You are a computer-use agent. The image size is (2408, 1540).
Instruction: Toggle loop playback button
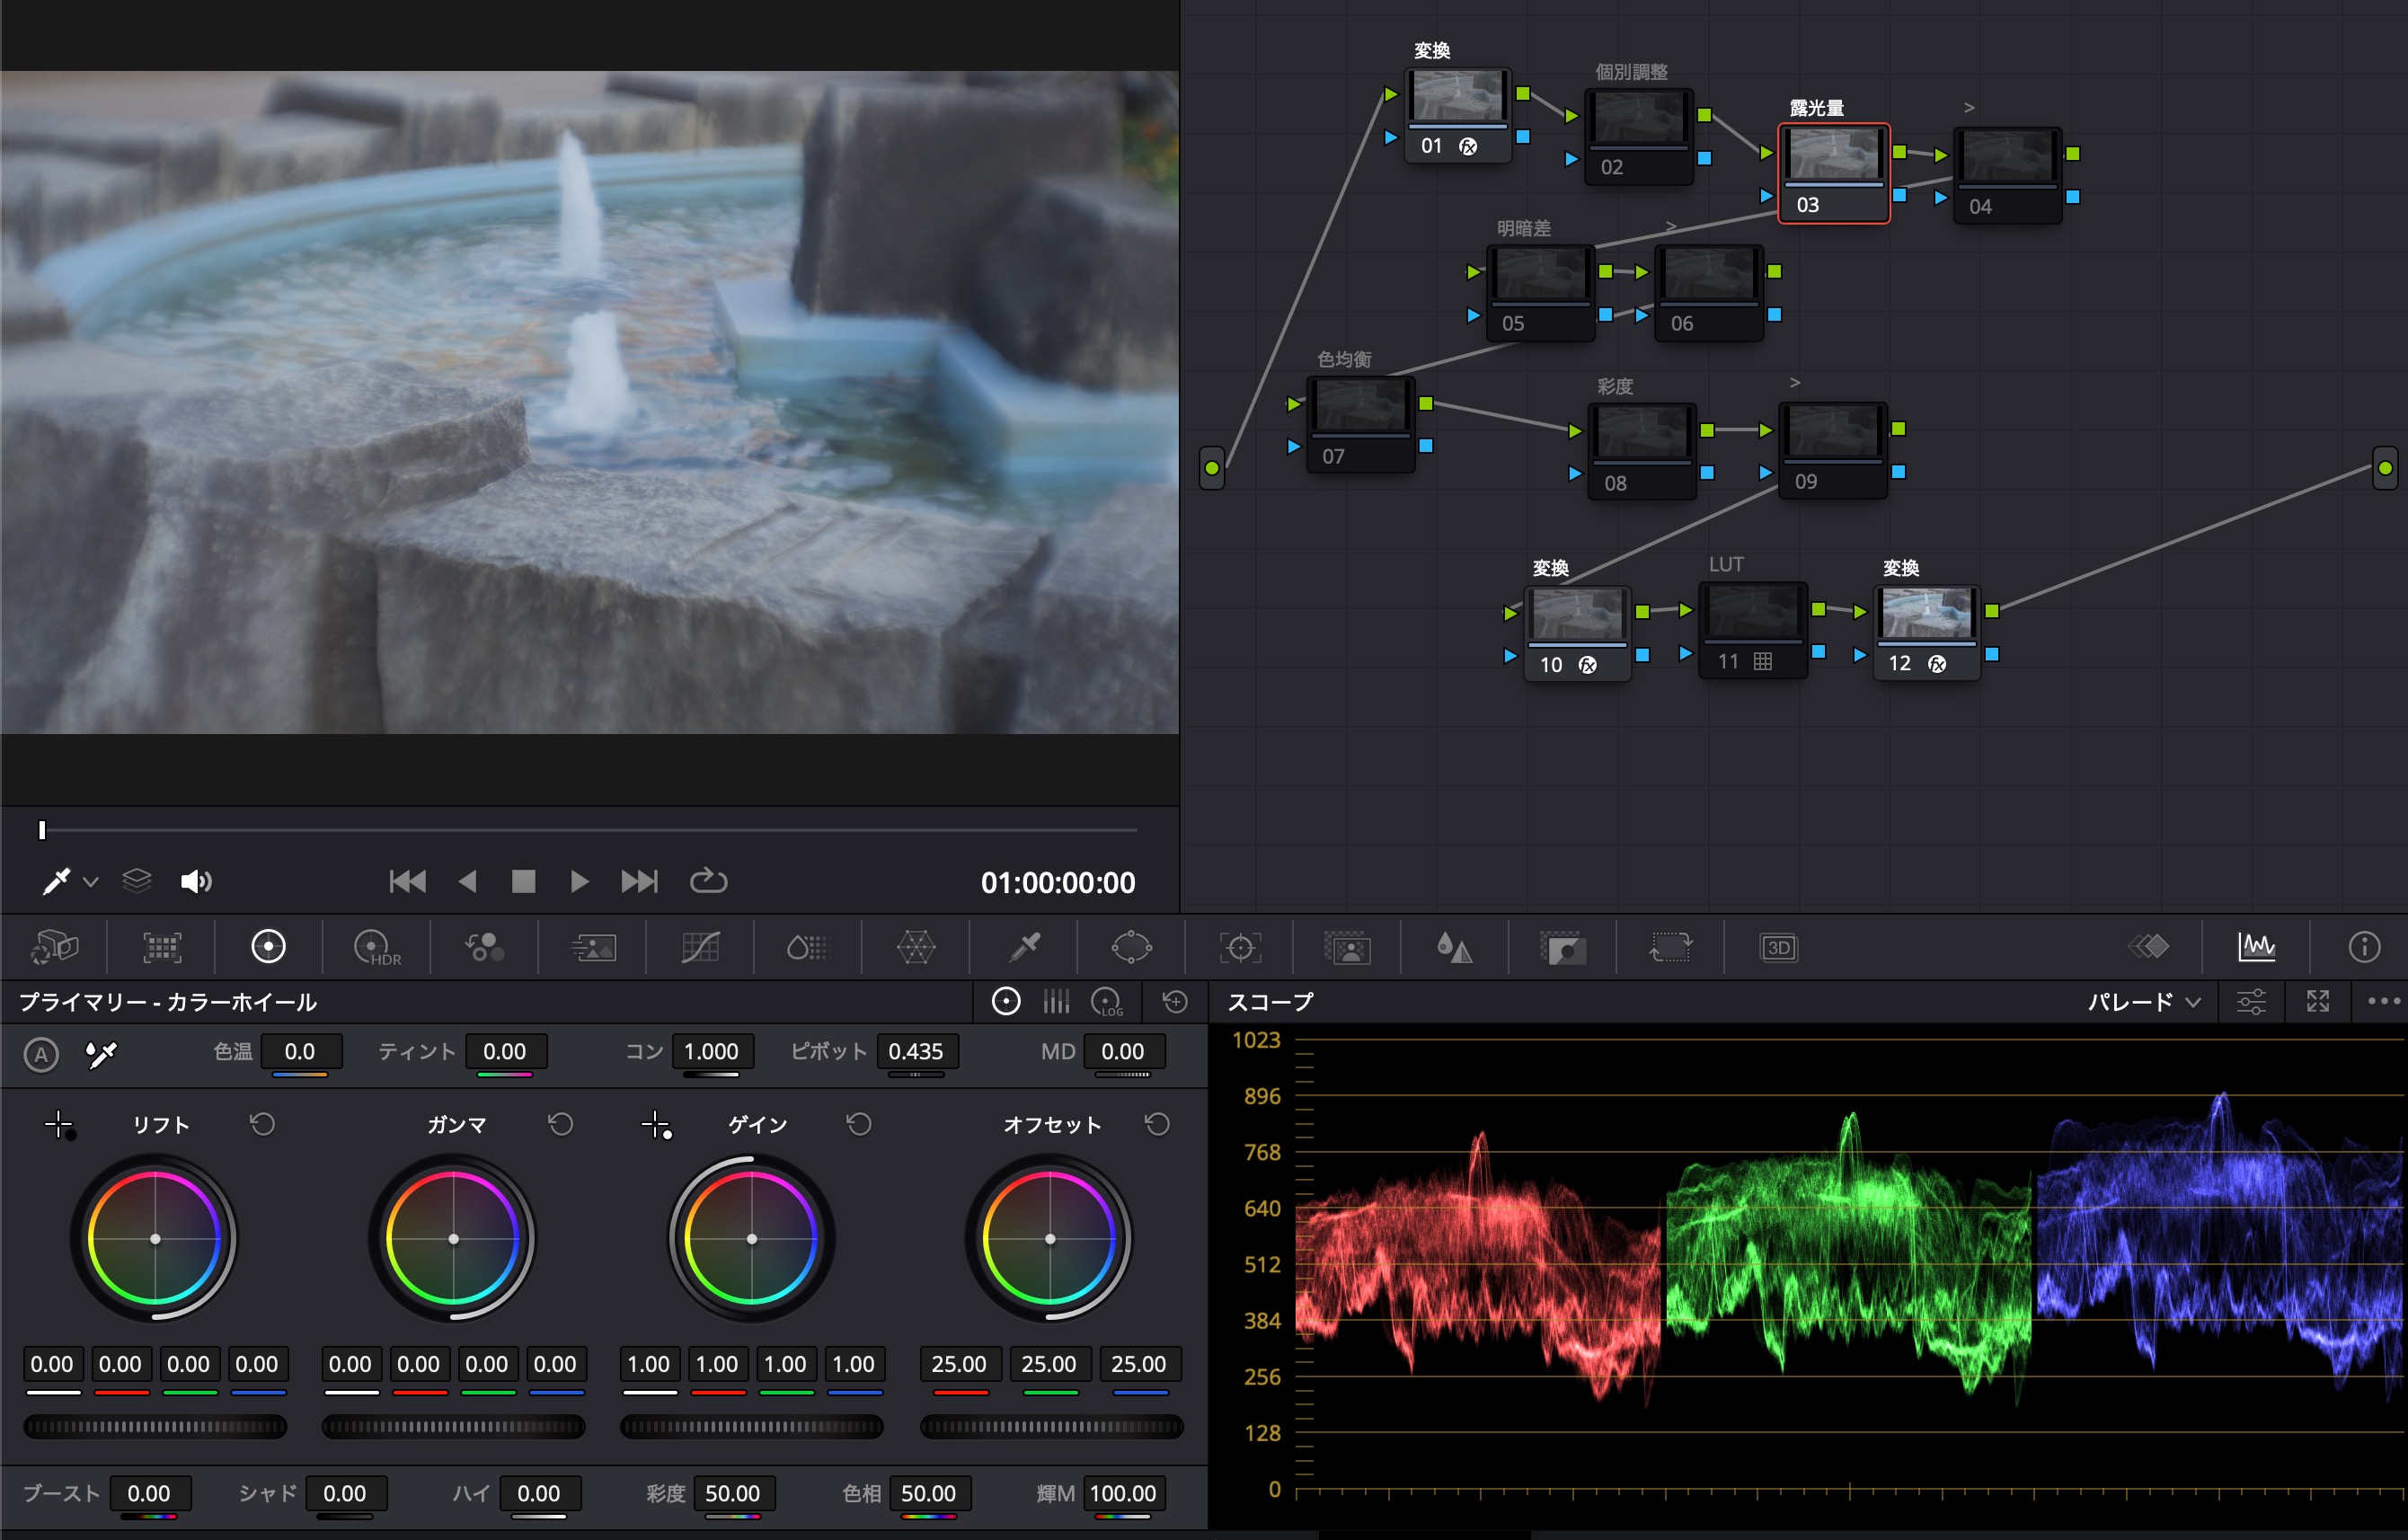point(708,881)
